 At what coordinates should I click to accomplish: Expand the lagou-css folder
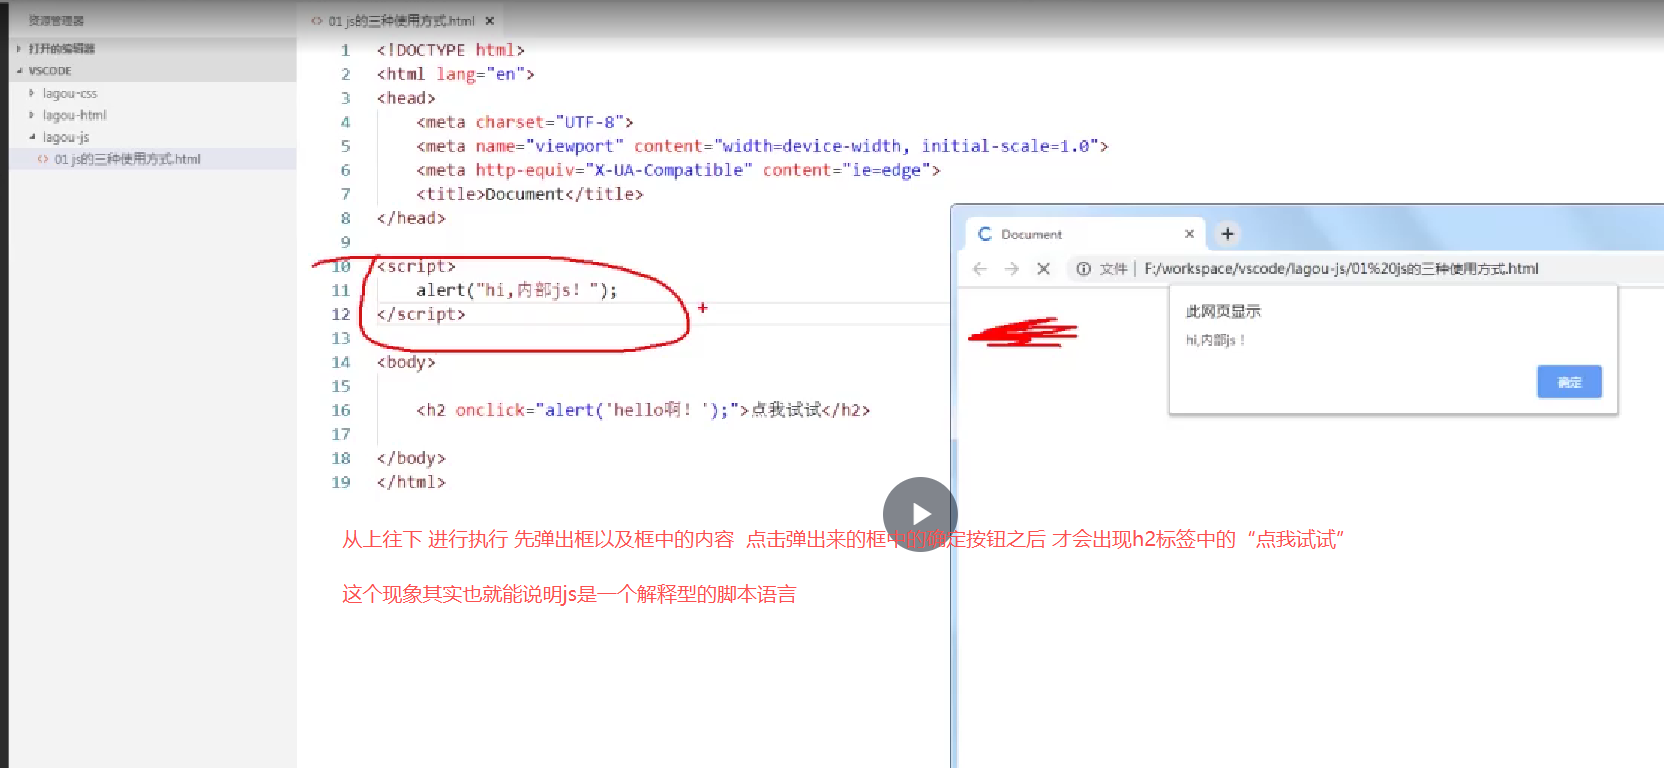[70, 93]
